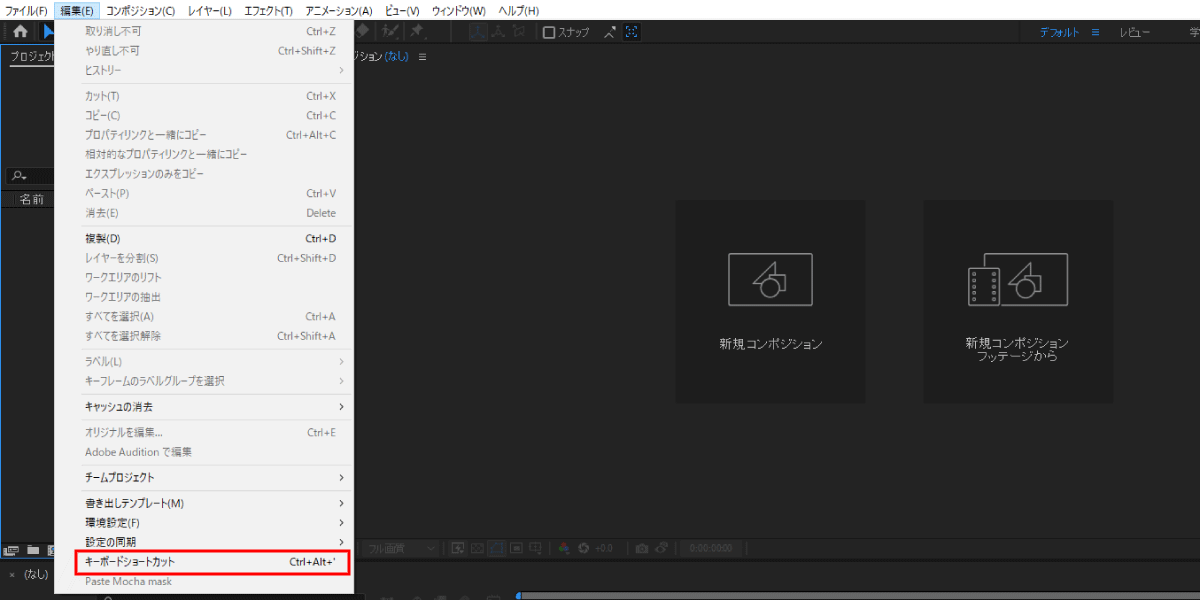Select the Roto Brush tool icon
Viewport: 1200px width, 600px height.
coord(389,32)
